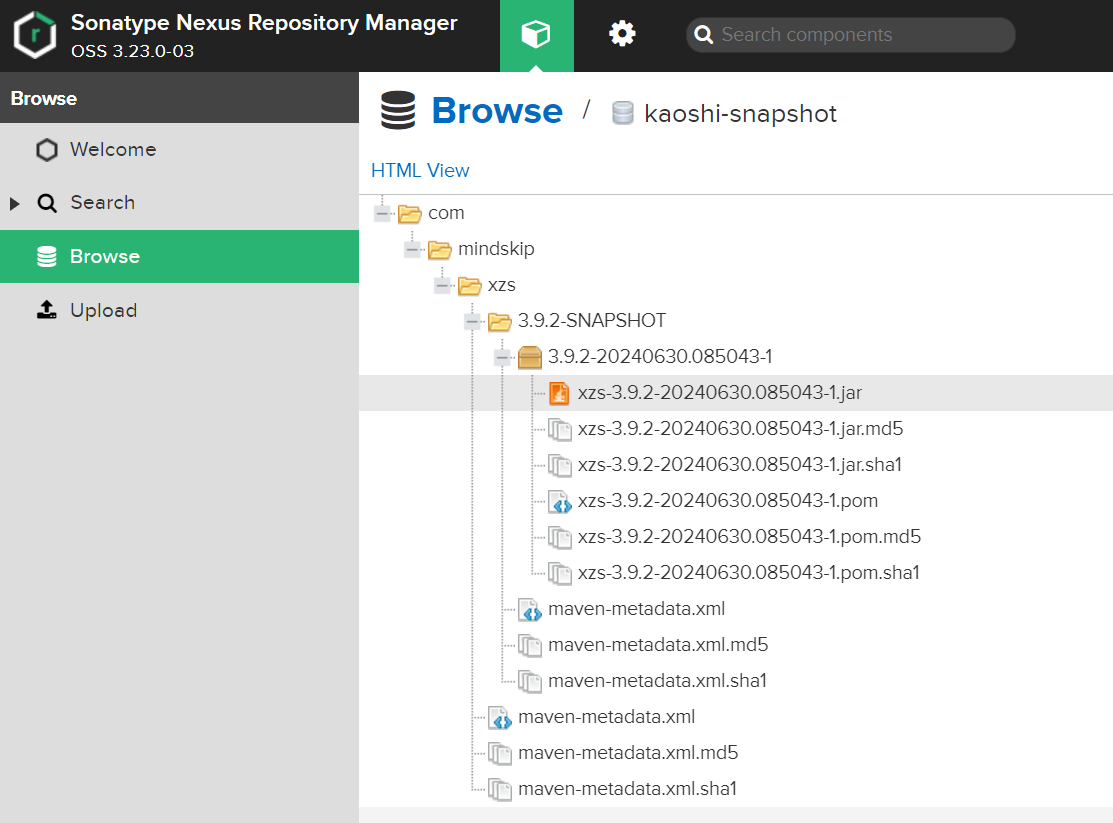
Task: Click the Welcome hexagon icon in sidebar
Action: pos(47,150)
